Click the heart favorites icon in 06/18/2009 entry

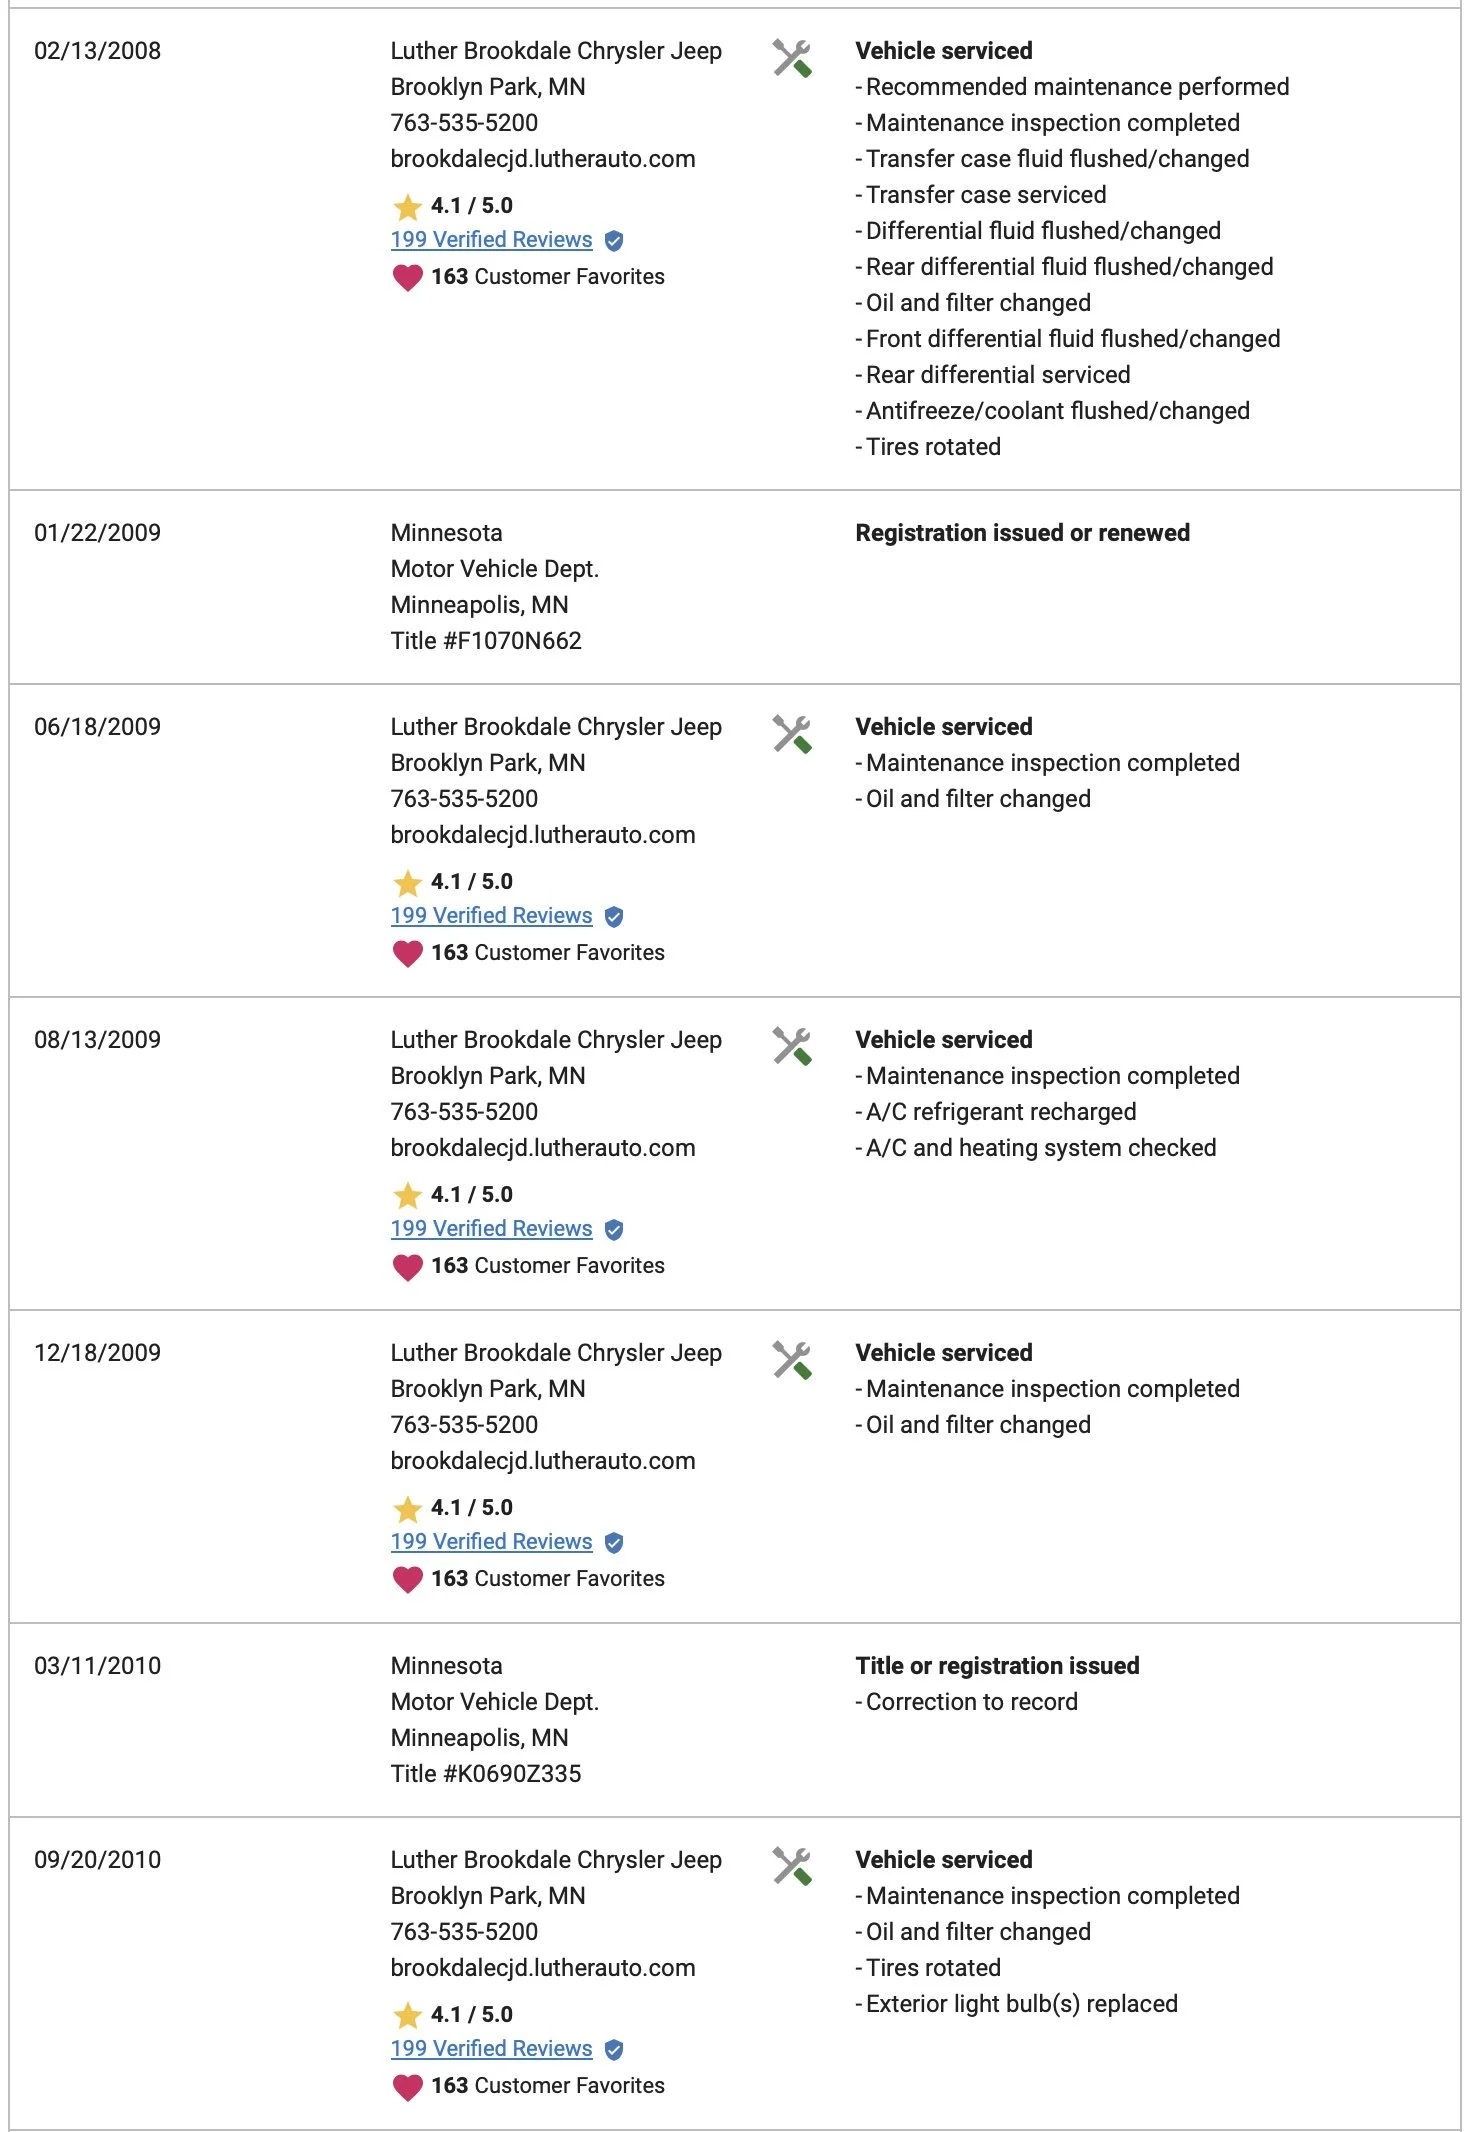click(x=407, y=953)
